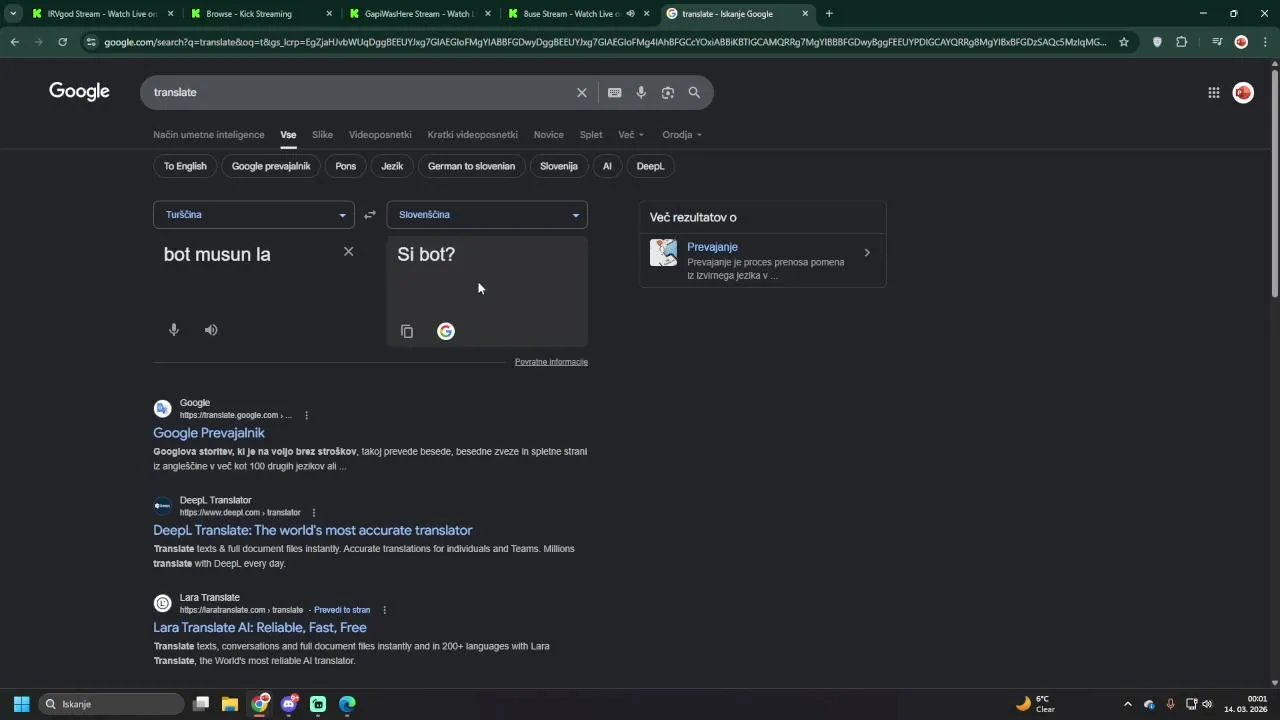Screen dimensions: 1280x720
Task: Select the 'To English' suggestion chip
Action: click(185, 166)
